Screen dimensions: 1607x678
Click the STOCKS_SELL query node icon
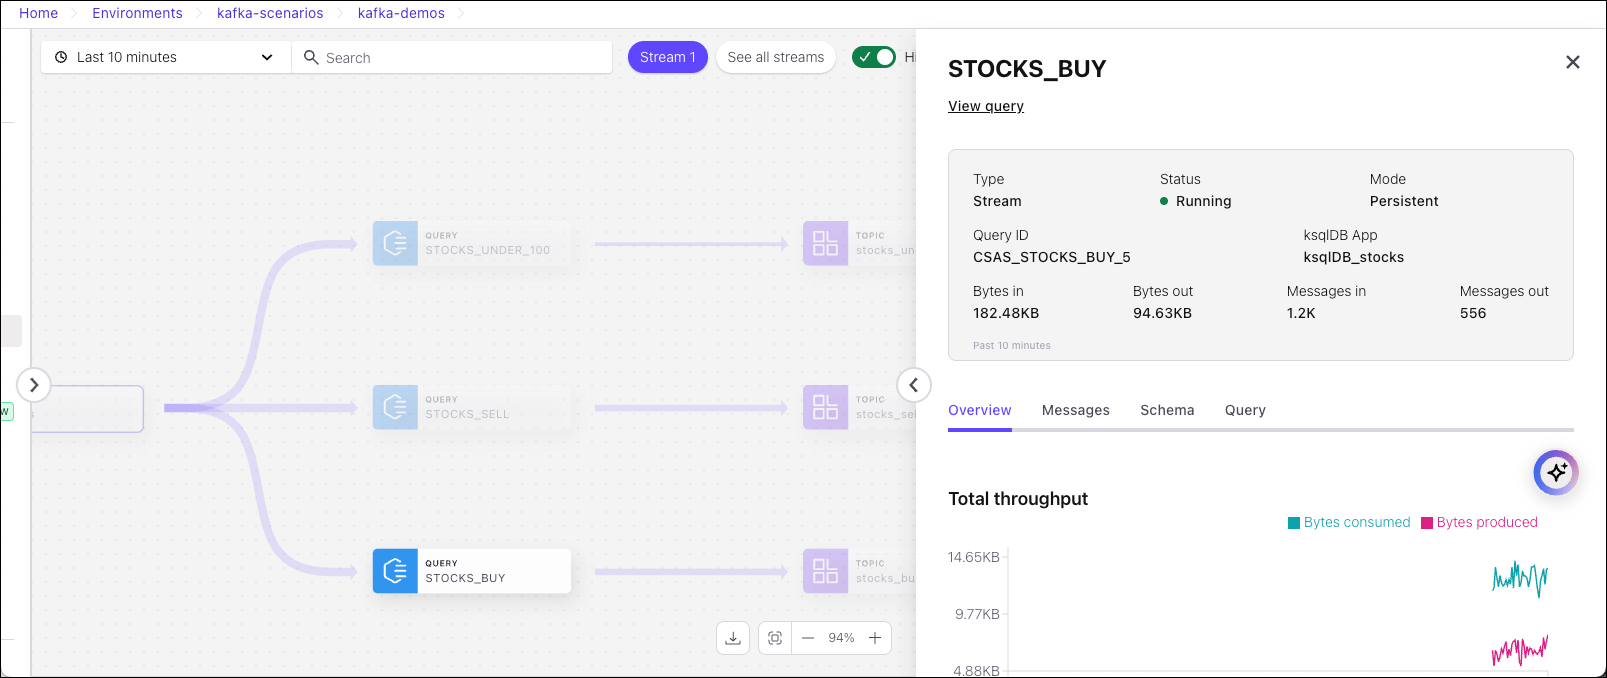[395, 407]
